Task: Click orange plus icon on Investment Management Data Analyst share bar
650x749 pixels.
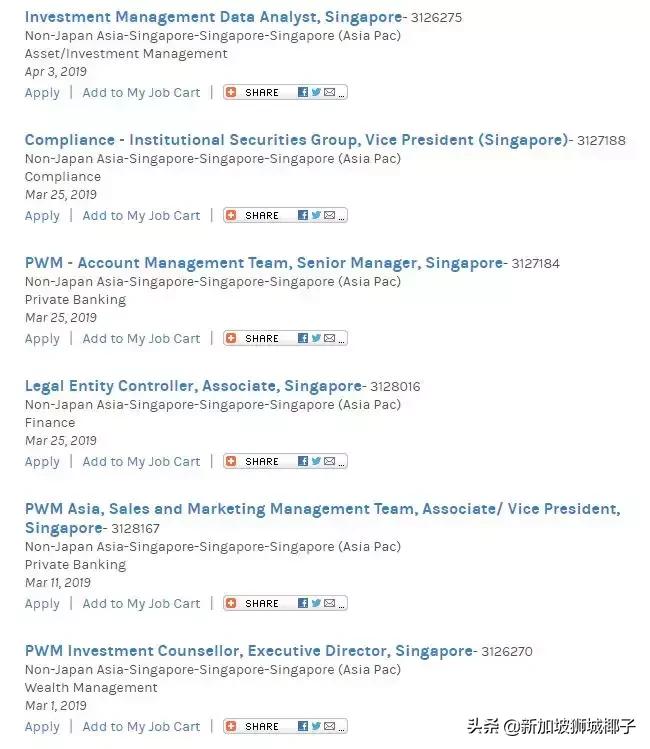Action: tap(231, 92)
